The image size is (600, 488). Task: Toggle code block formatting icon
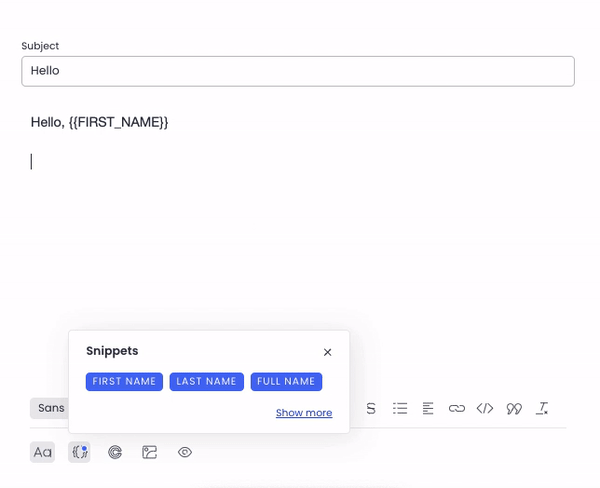[485, 408]
